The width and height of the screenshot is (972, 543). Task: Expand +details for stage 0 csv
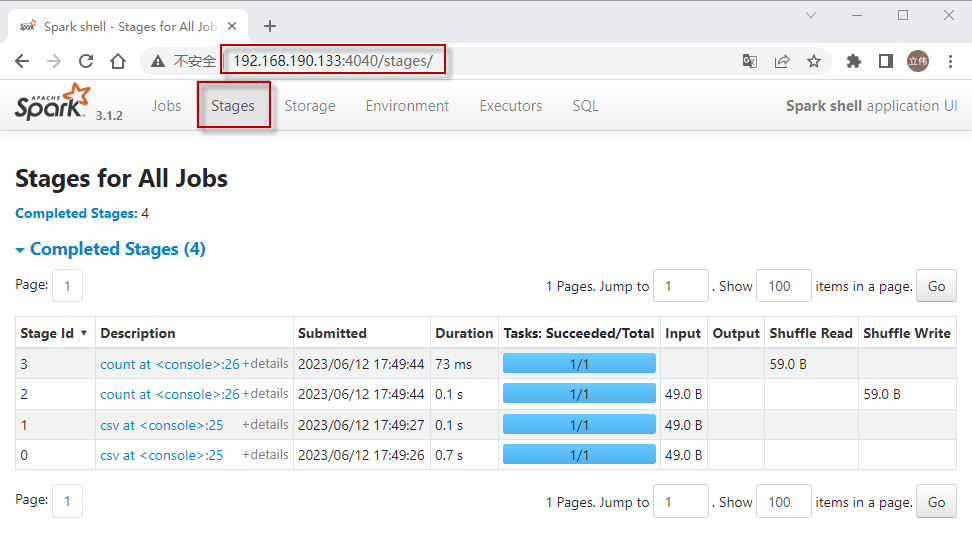[x=265, y=455]
